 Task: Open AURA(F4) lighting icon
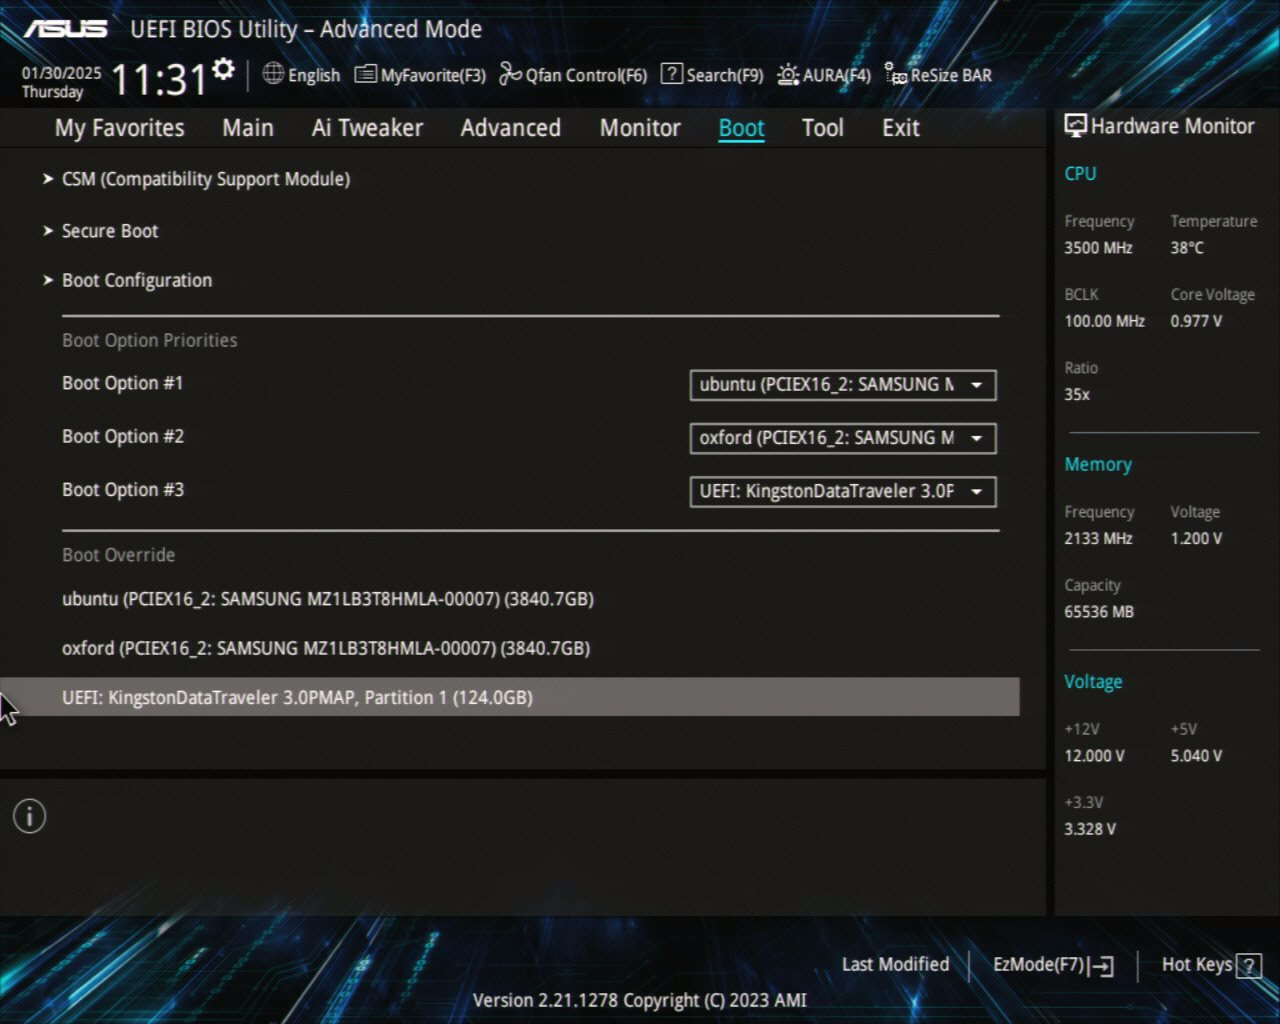788,75
